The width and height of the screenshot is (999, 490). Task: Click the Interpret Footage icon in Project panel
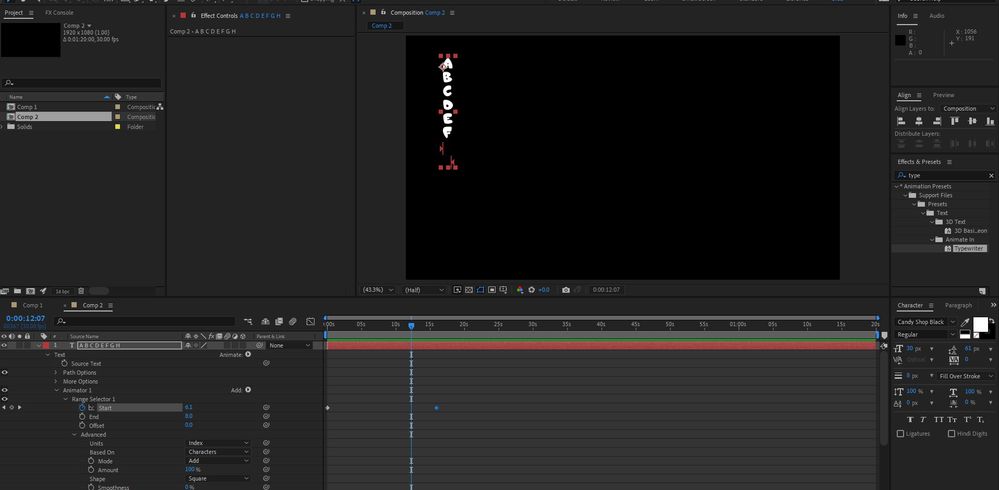[x=5, y=291]
